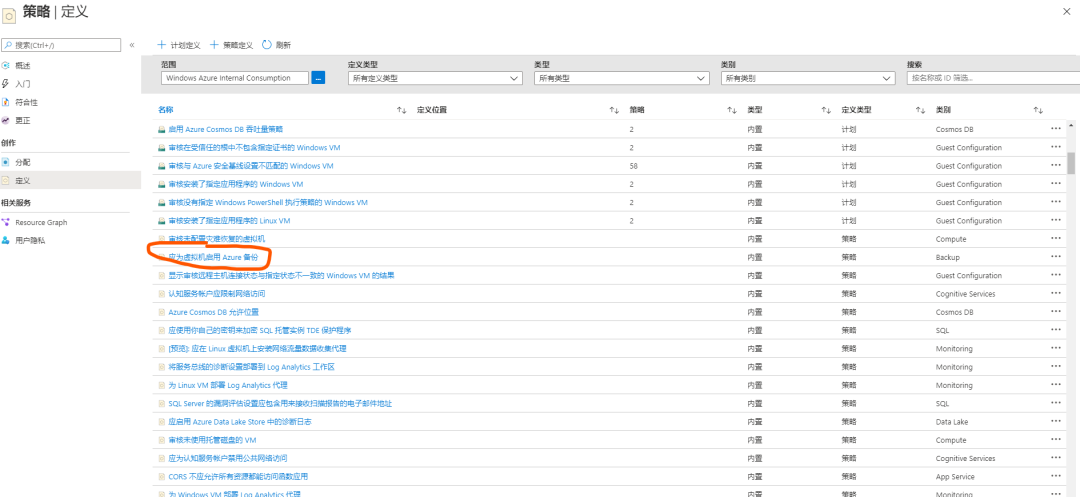The image size is (1080, 497).
Task: Open 启用 Azure Cosmos DB 吞吐量策略 link
Action: (226, 129)
